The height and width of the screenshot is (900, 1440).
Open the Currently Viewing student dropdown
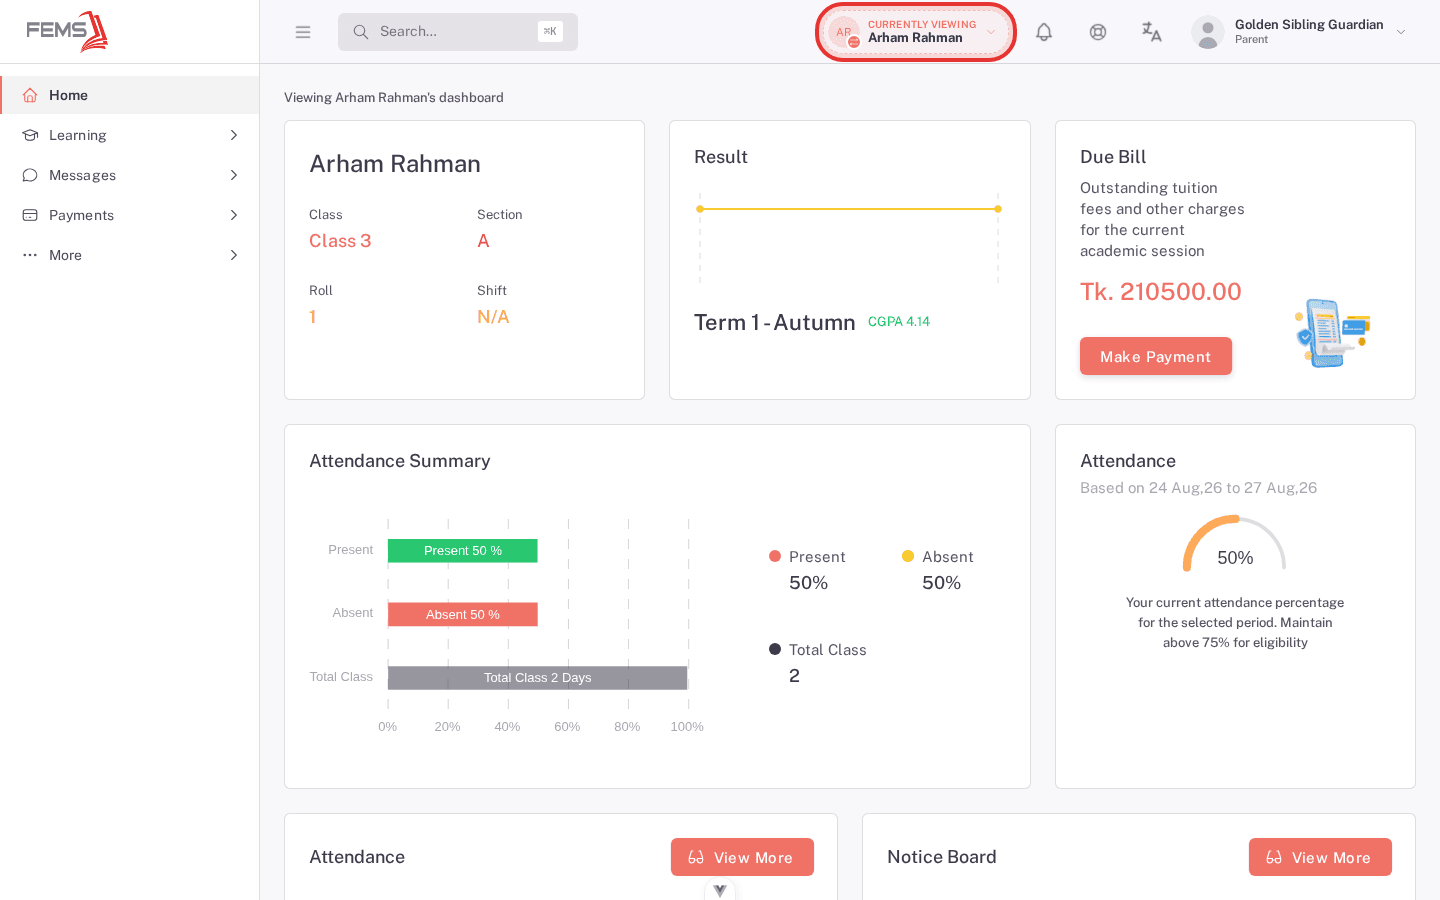[915, 32]
